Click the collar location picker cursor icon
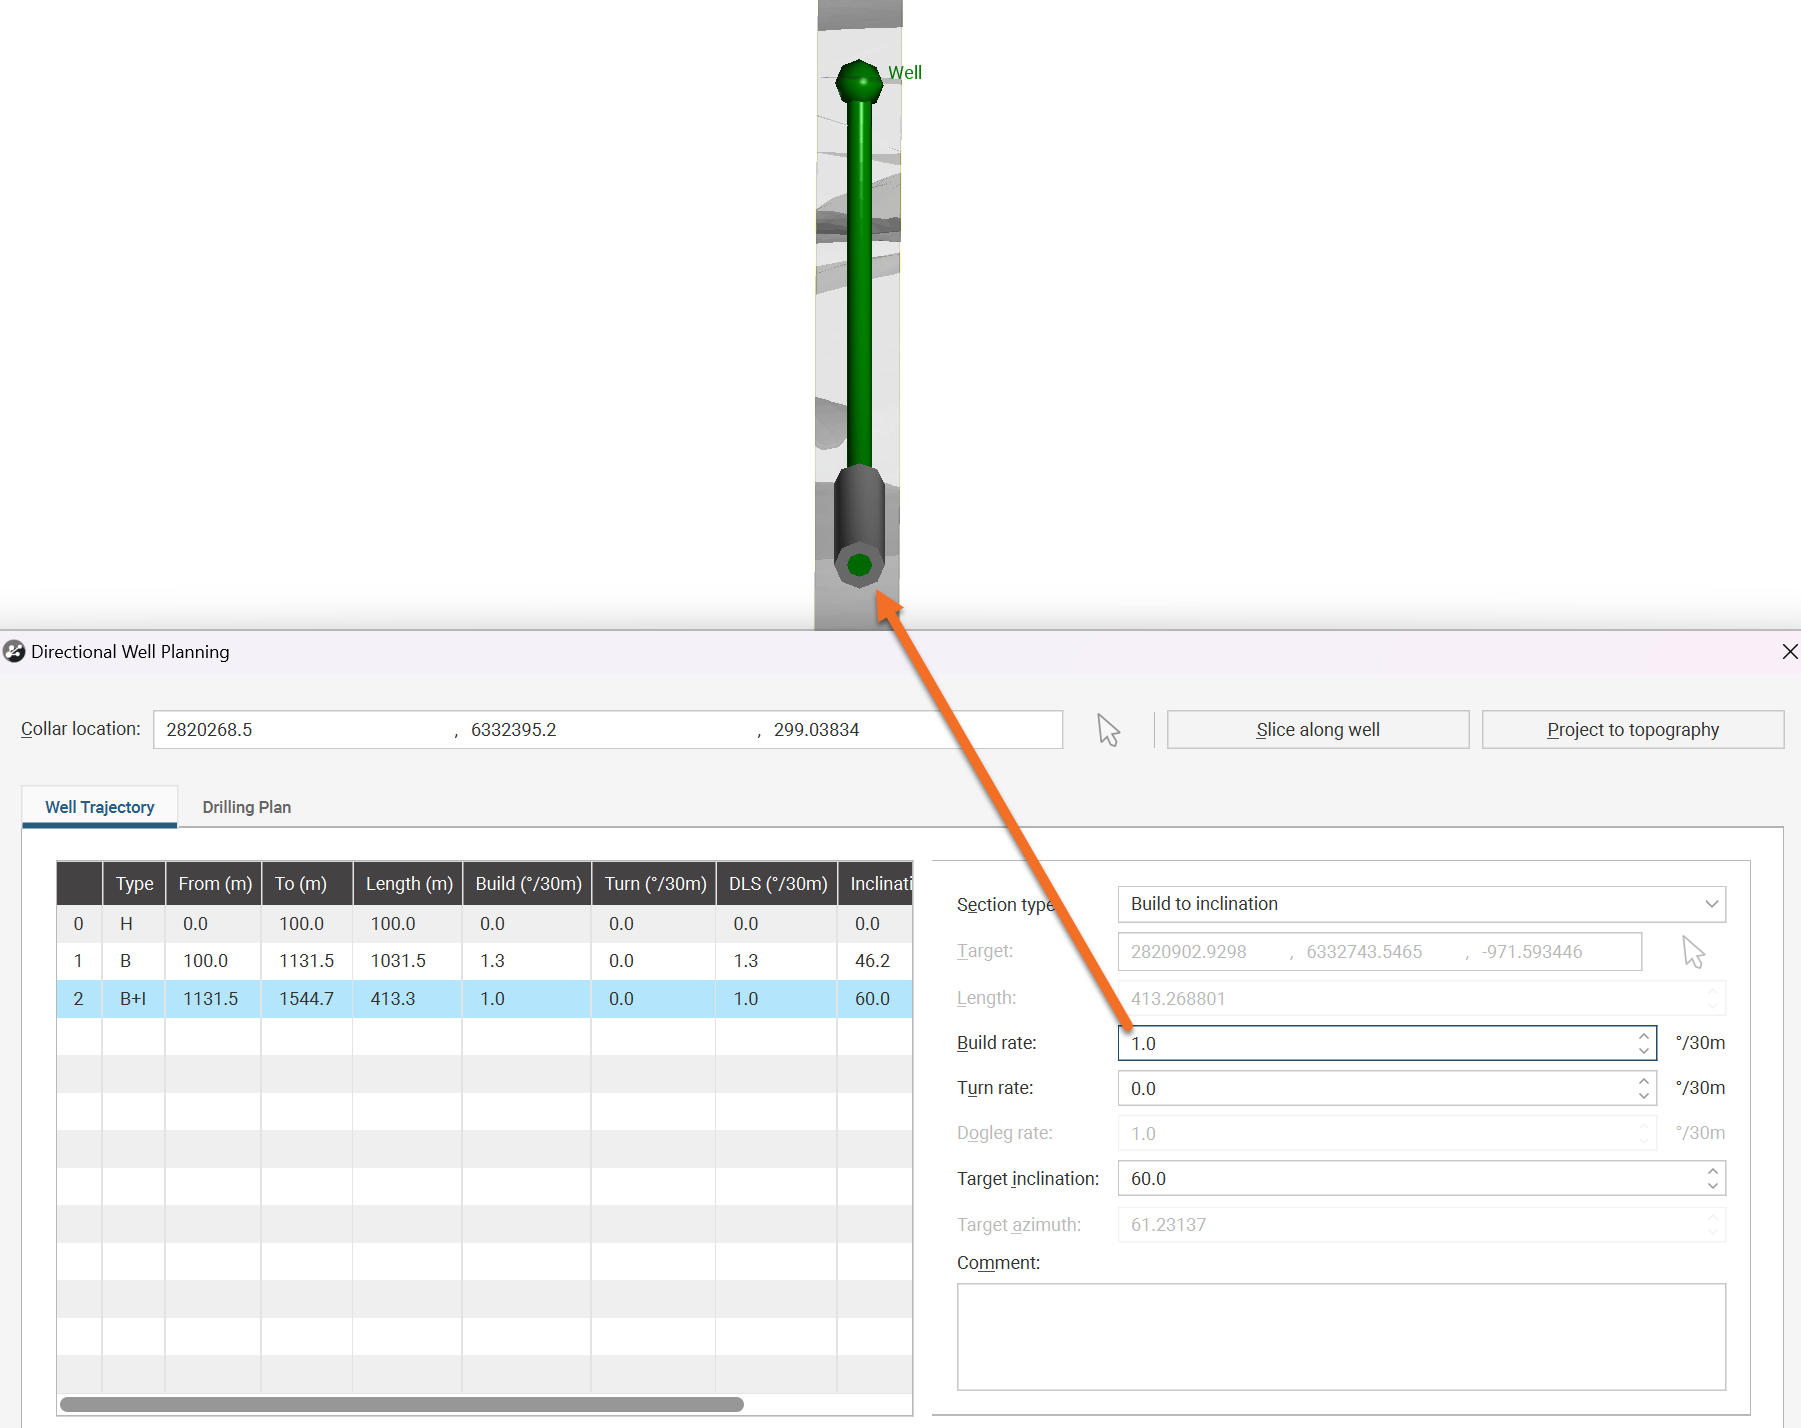The height and width of the screenshot is (1428, 1801). tap(1108, 730)
